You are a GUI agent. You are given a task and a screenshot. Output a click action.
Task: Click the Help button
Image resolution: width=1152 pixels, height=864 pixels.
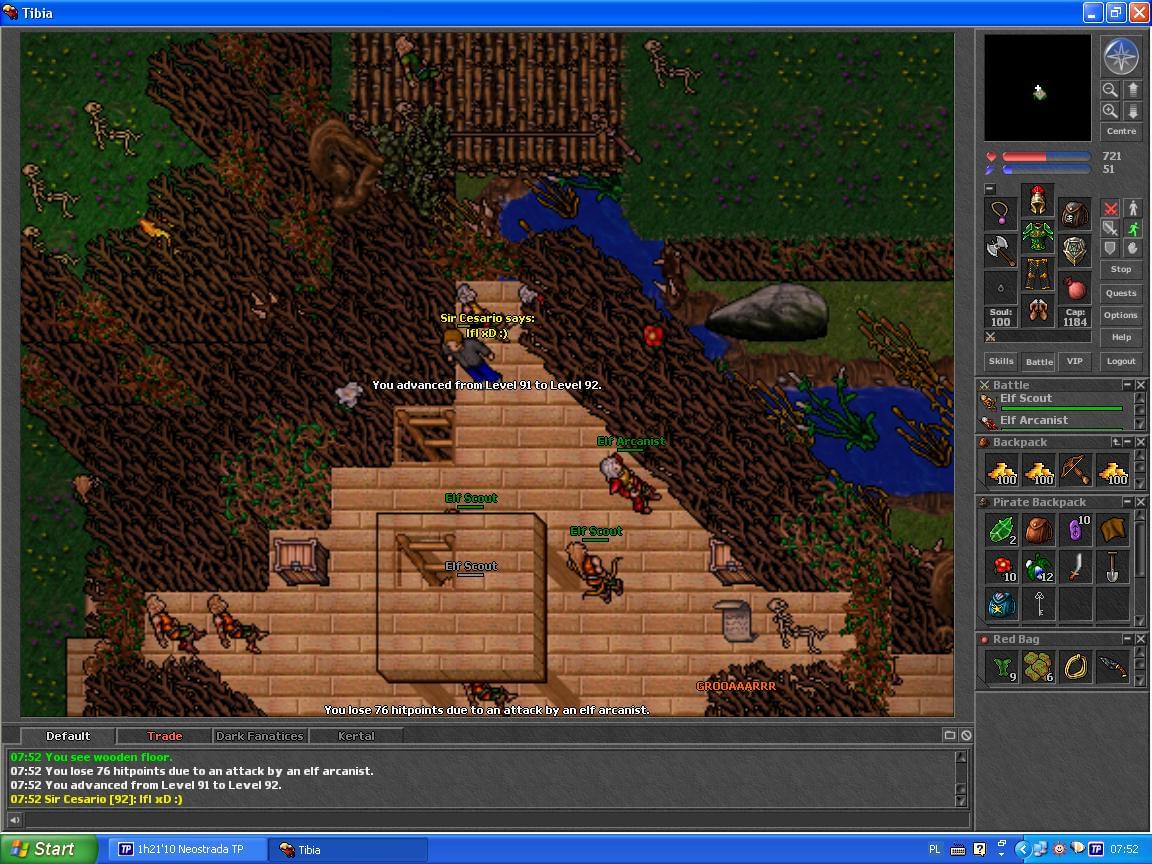pyautogui.click(x=1121, y=337)
